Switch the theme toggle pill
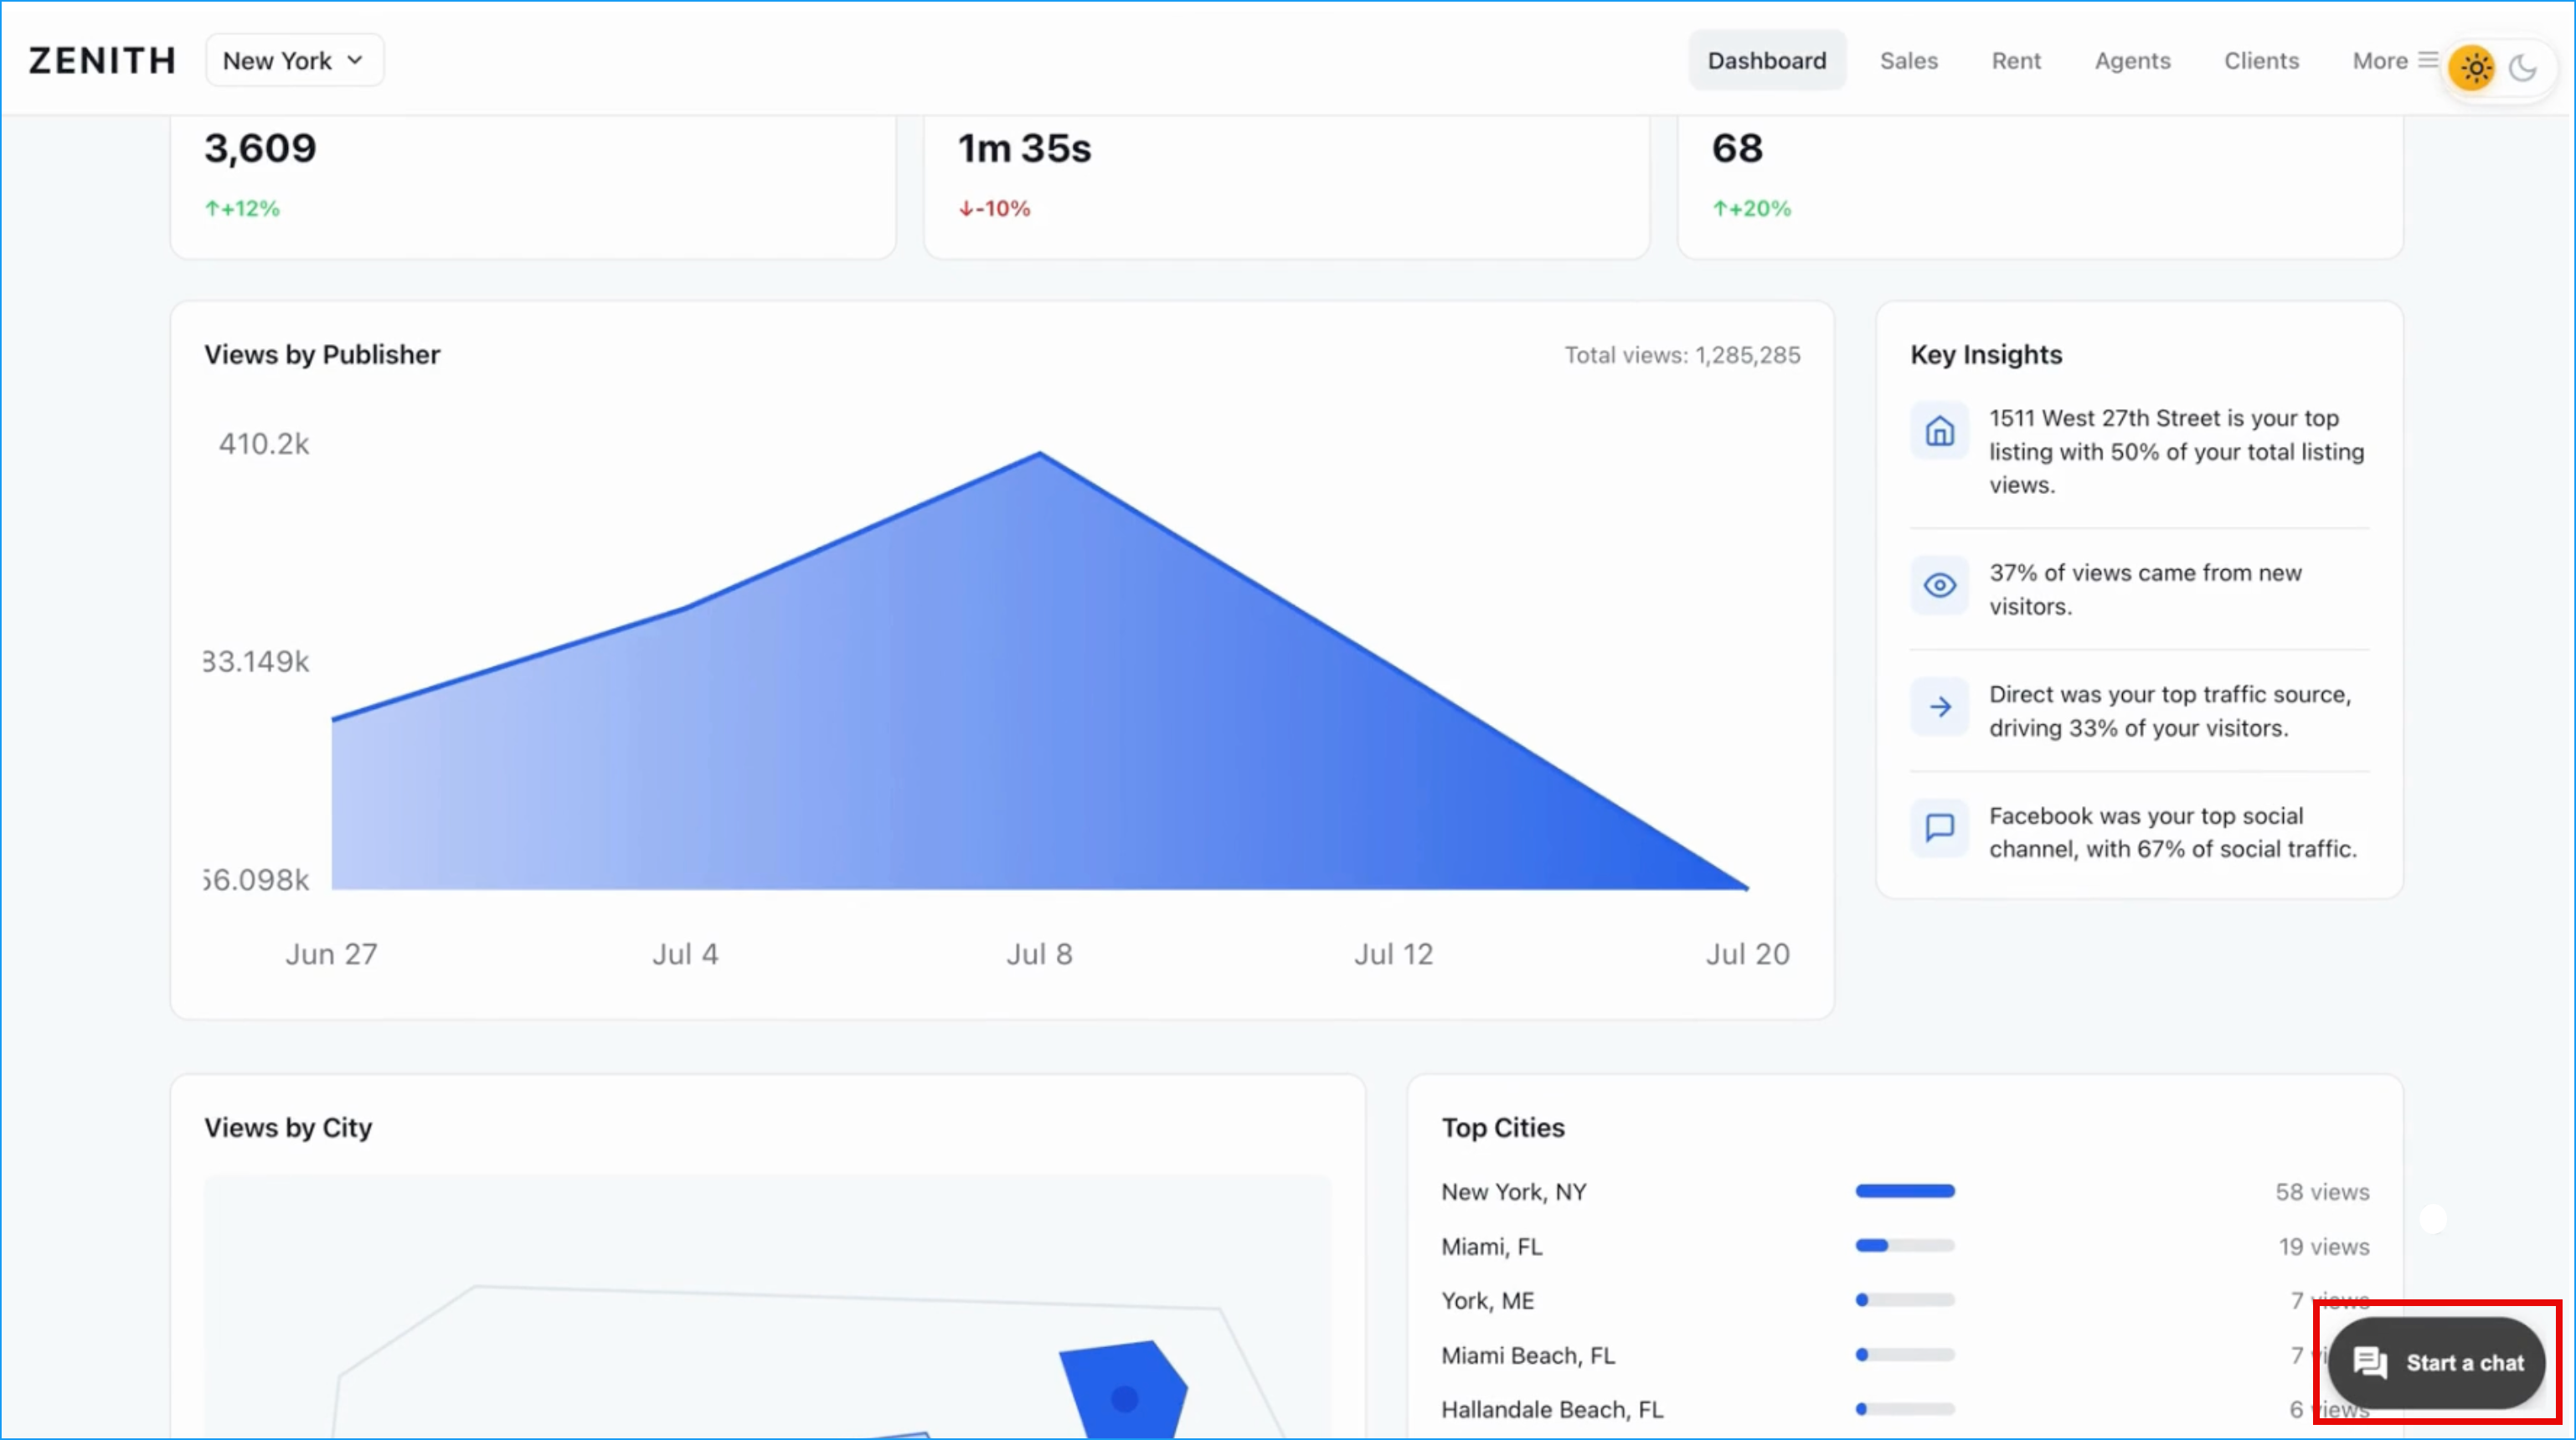 click(2498, 67)
